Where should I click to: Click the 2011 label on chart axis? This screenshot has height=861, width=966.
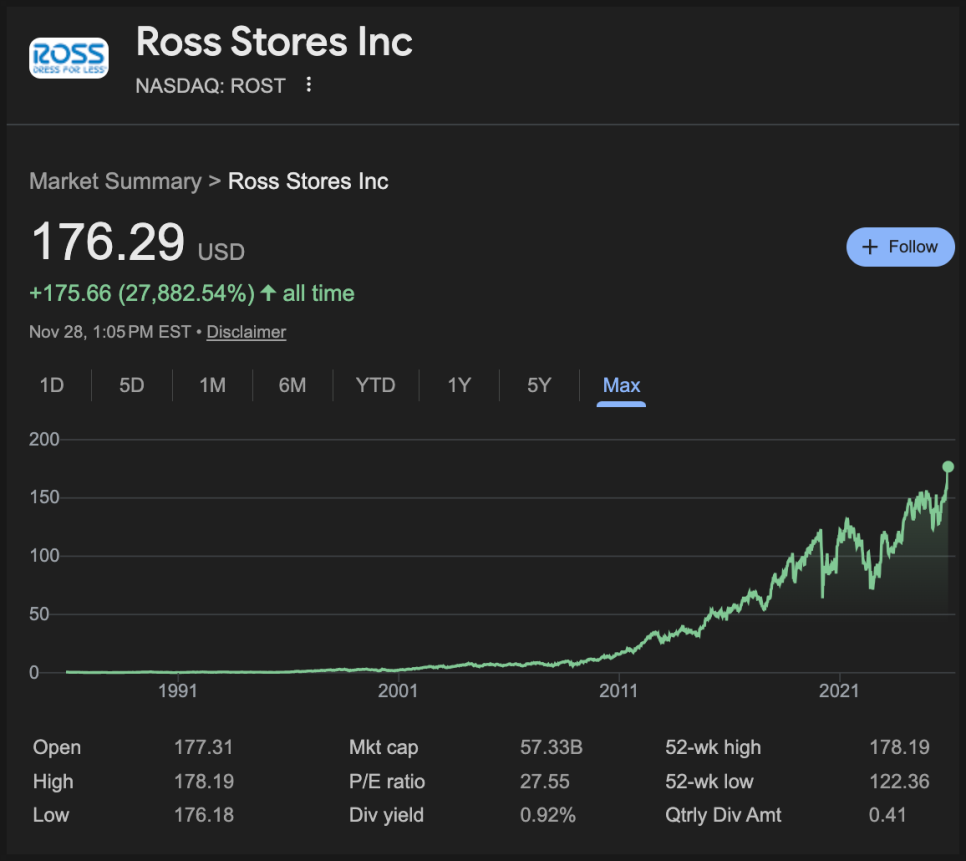pyautogui.click(x=619, y=691)
